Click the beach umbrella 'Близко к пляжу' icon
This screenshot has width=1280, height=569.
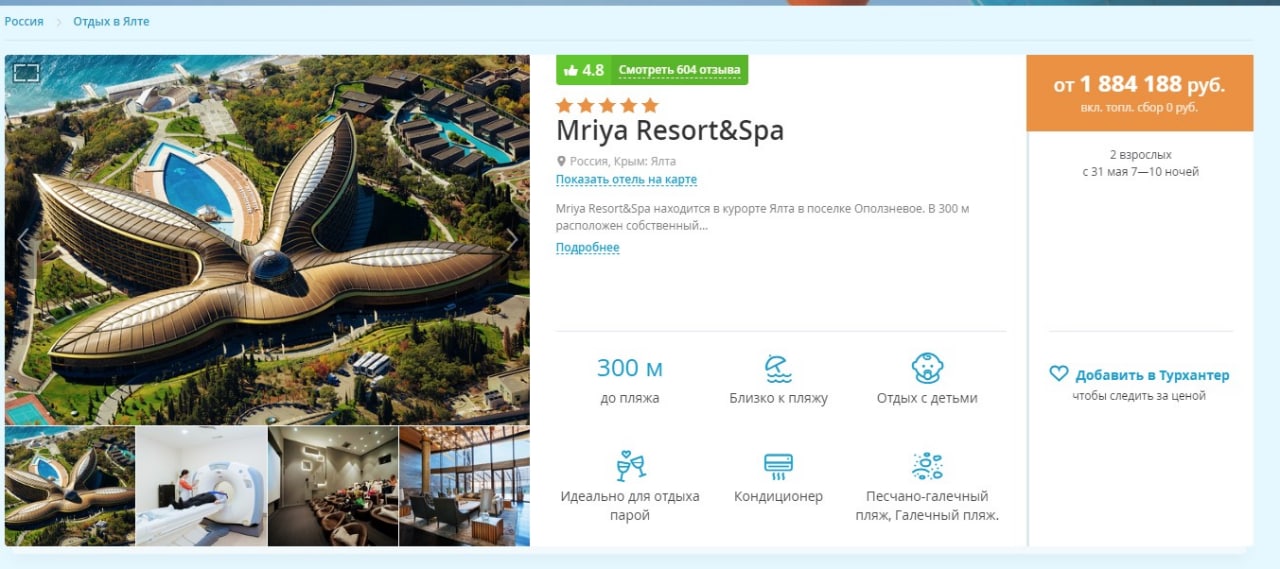point(778,368)
